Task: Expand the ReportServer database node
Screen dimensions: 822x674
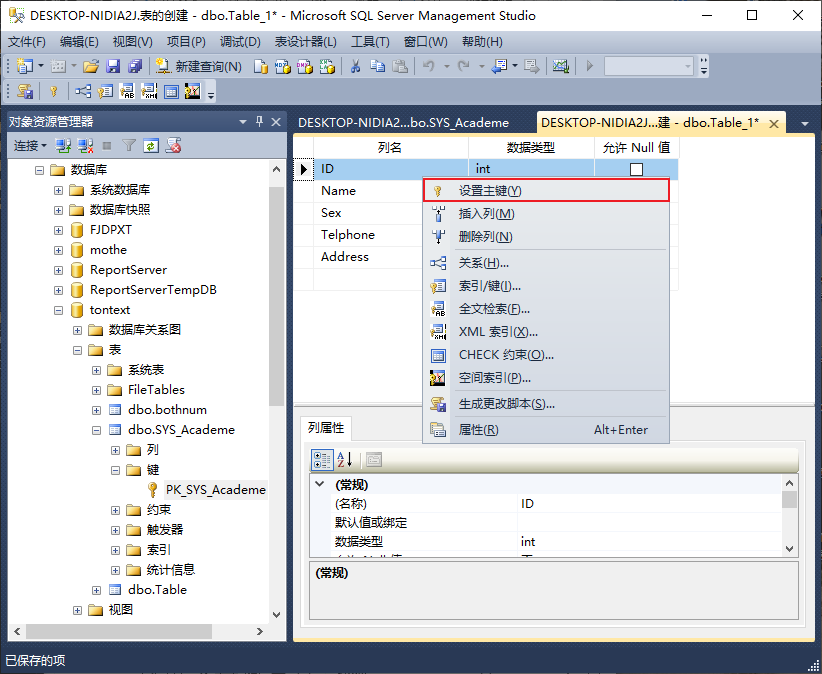Action: (x=58, y=270)
